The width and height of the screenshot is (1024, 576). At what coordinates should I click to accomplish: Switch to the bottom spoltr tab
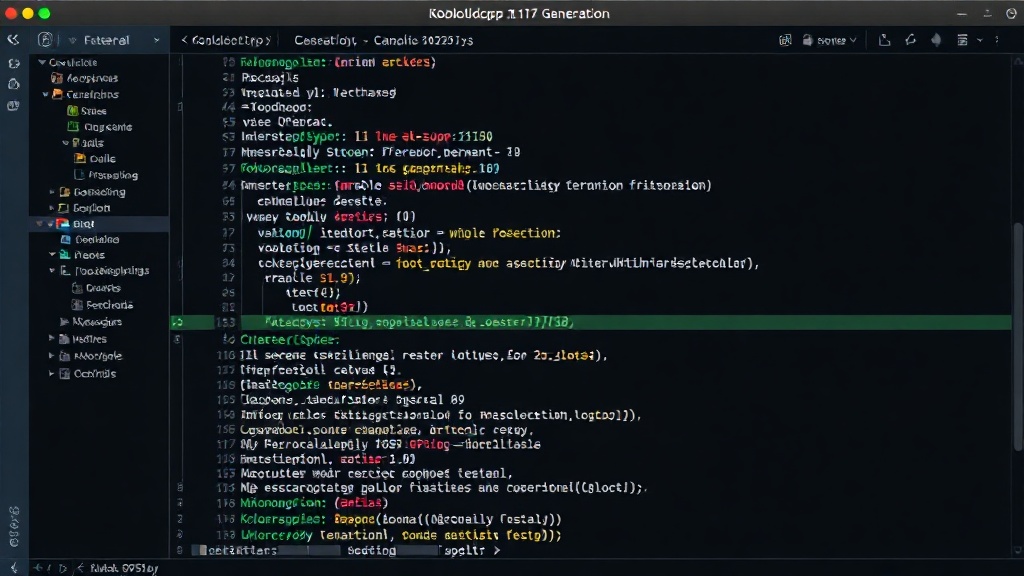point(464,551)
